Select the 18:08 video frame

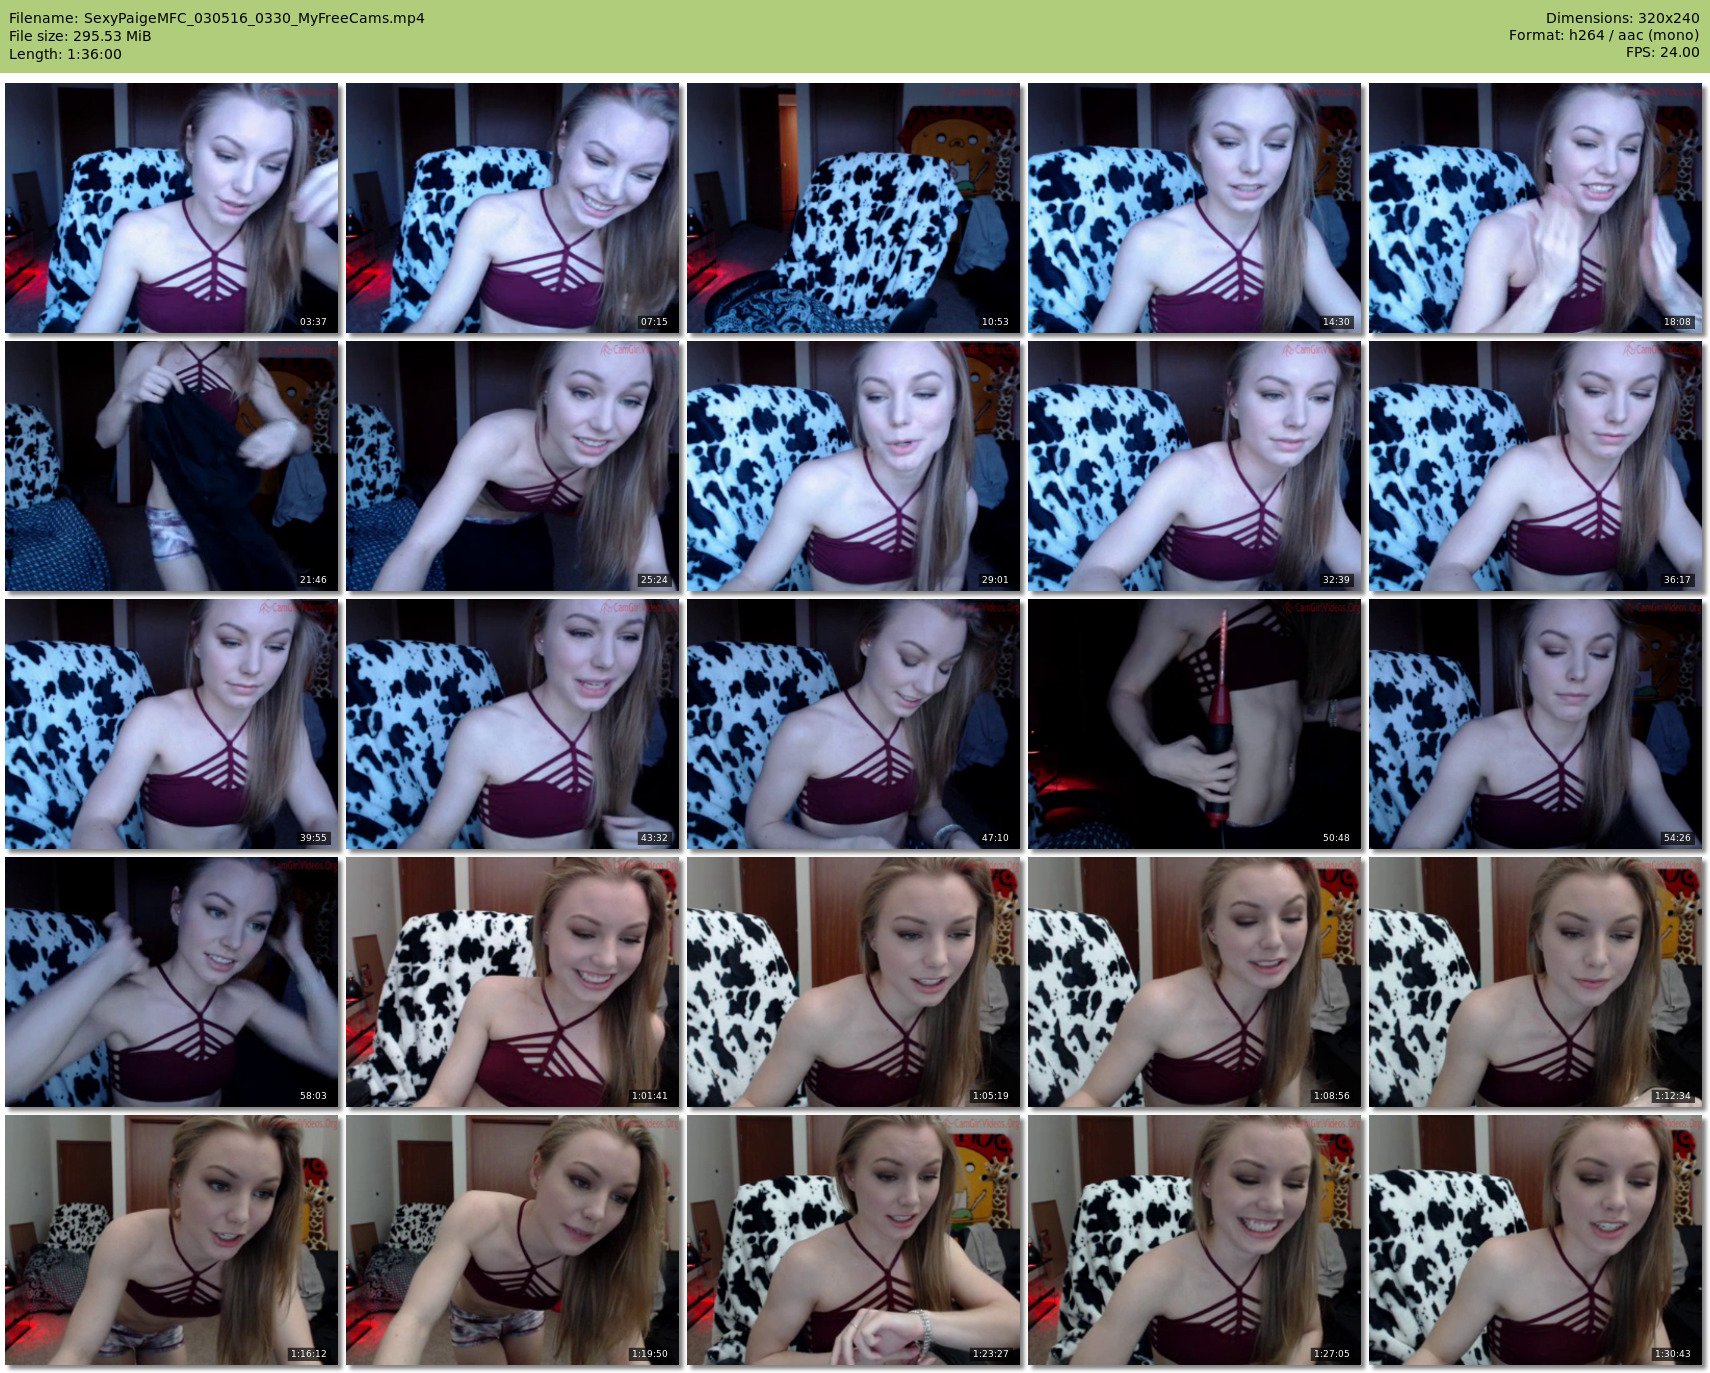(x=1536, y=208)
